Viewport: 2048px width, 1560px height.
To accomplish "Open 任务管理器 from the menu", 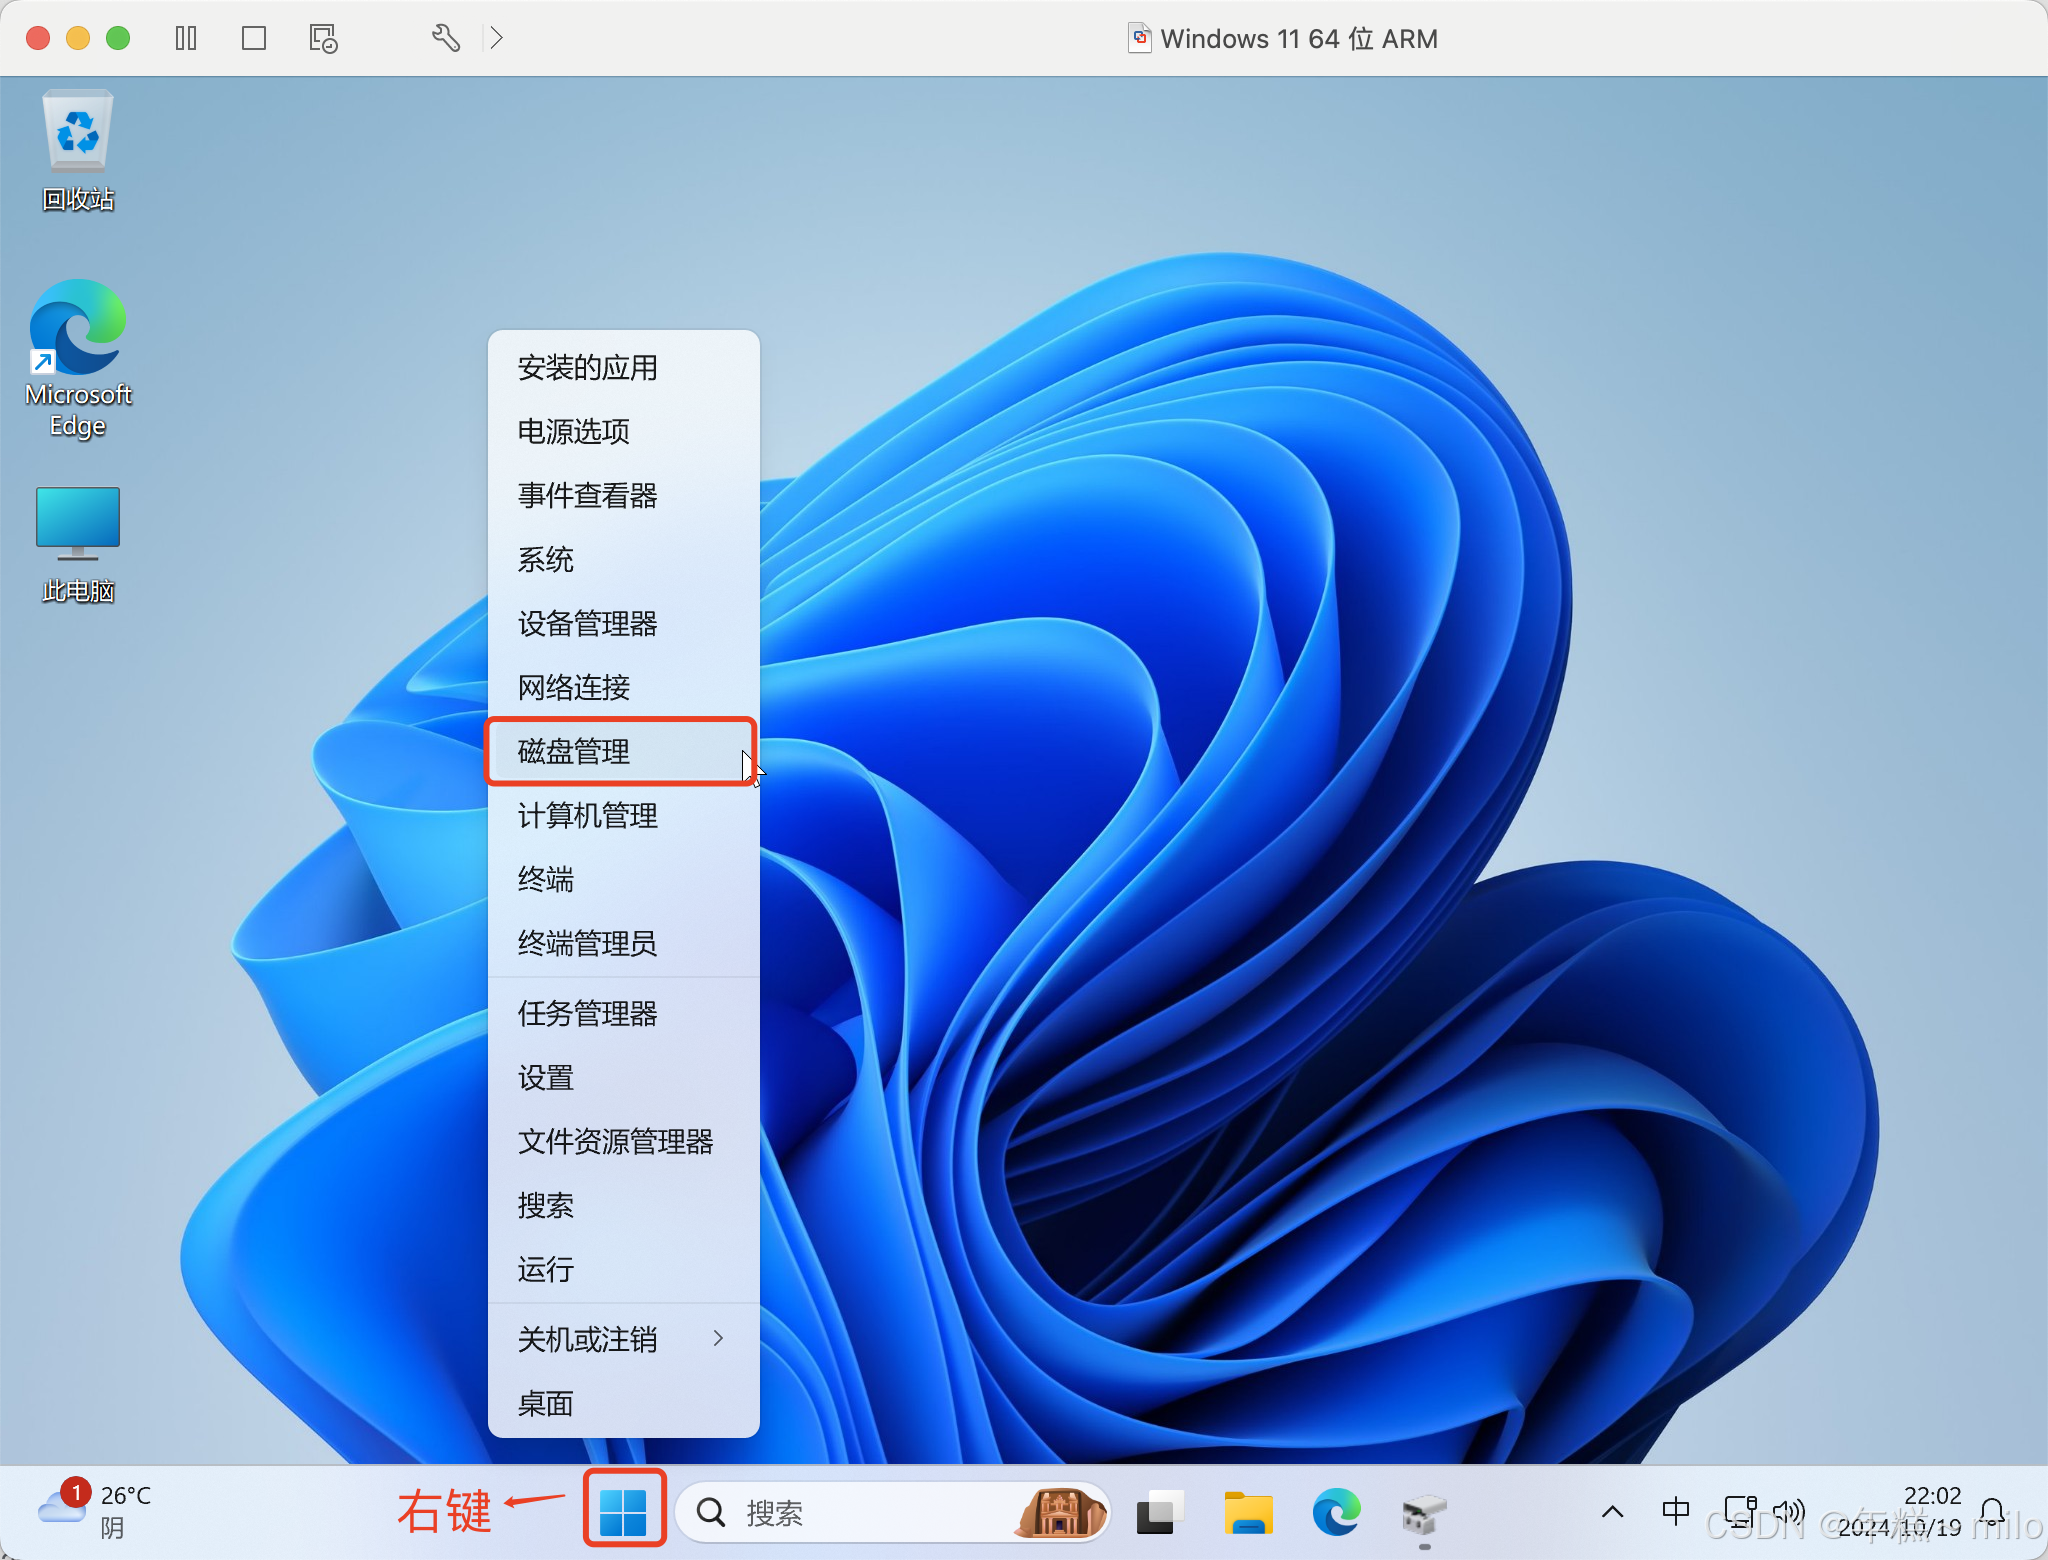I will click(x=588, y=1013).
